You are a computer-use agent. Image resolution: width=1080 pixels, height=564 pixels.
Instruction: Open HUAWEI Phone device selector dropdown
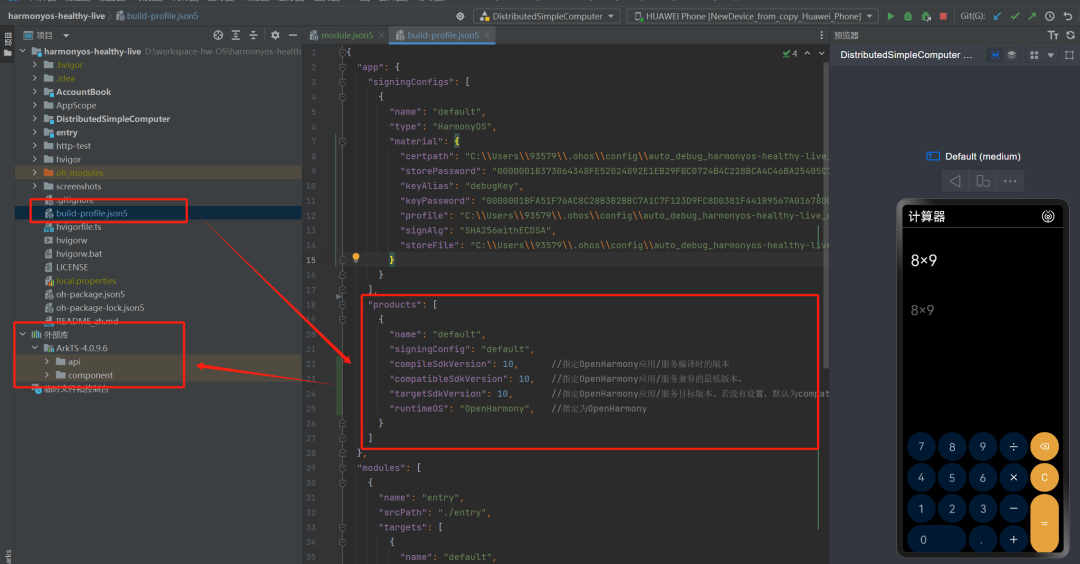[x=752, y=16]
